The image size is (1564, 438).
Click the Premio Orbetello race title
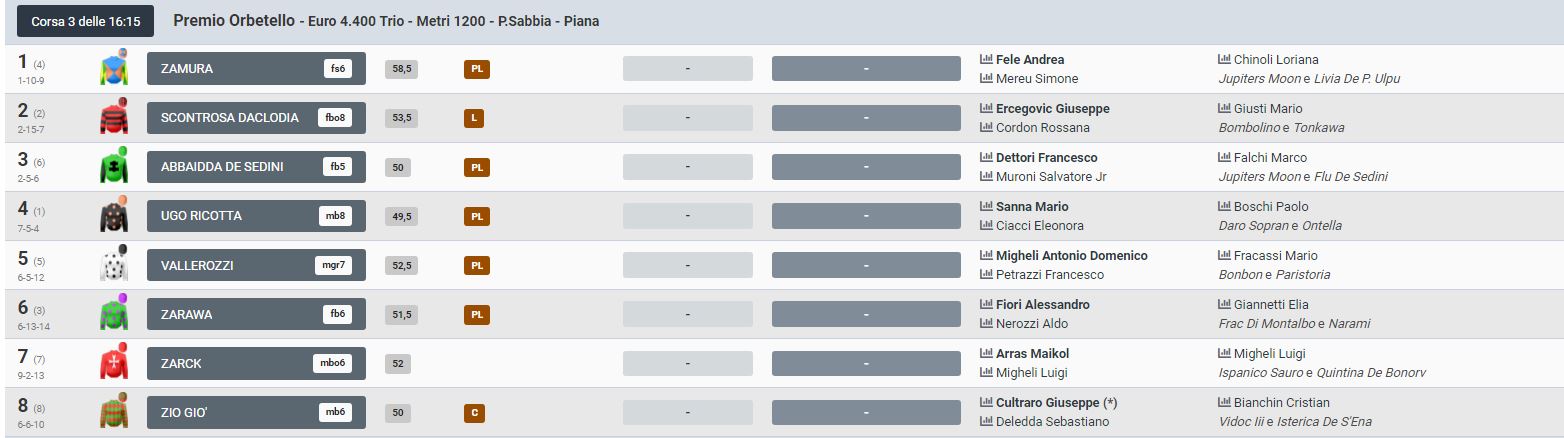(x=234, y=21)
